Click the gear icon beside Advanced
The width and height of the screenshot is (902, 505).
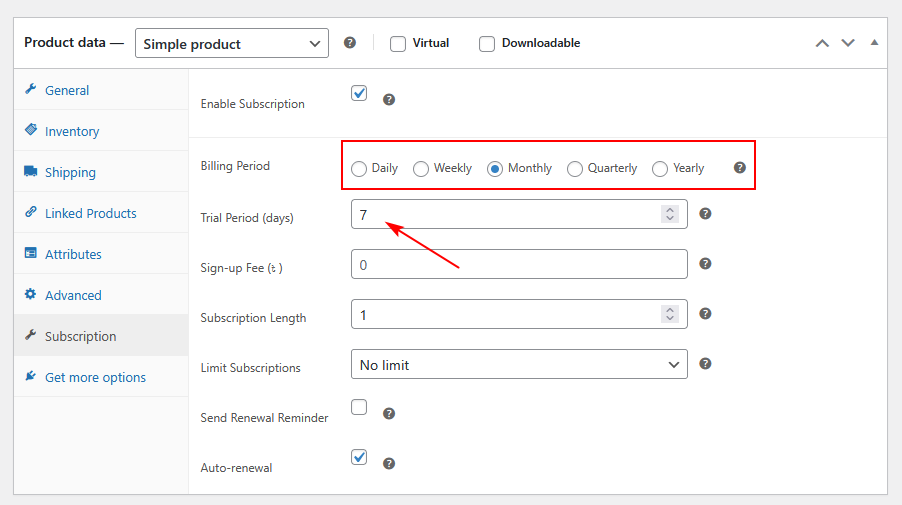point(30,294)
